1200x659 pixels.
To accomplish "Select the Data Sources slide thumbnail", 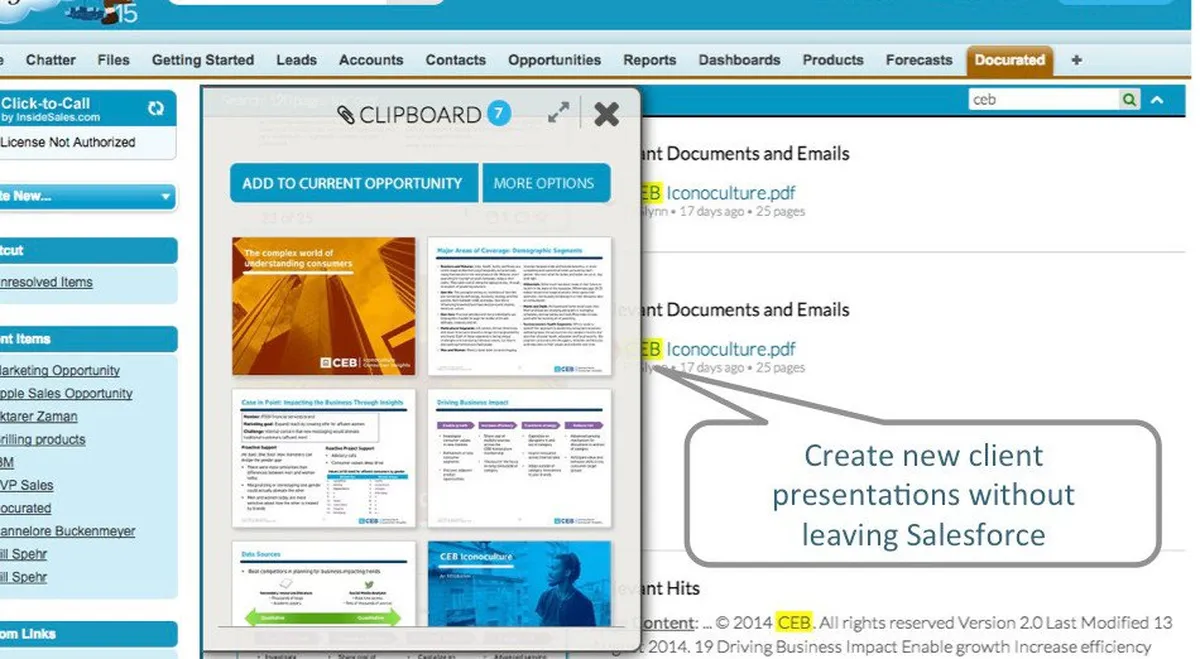I will point(324,584).
